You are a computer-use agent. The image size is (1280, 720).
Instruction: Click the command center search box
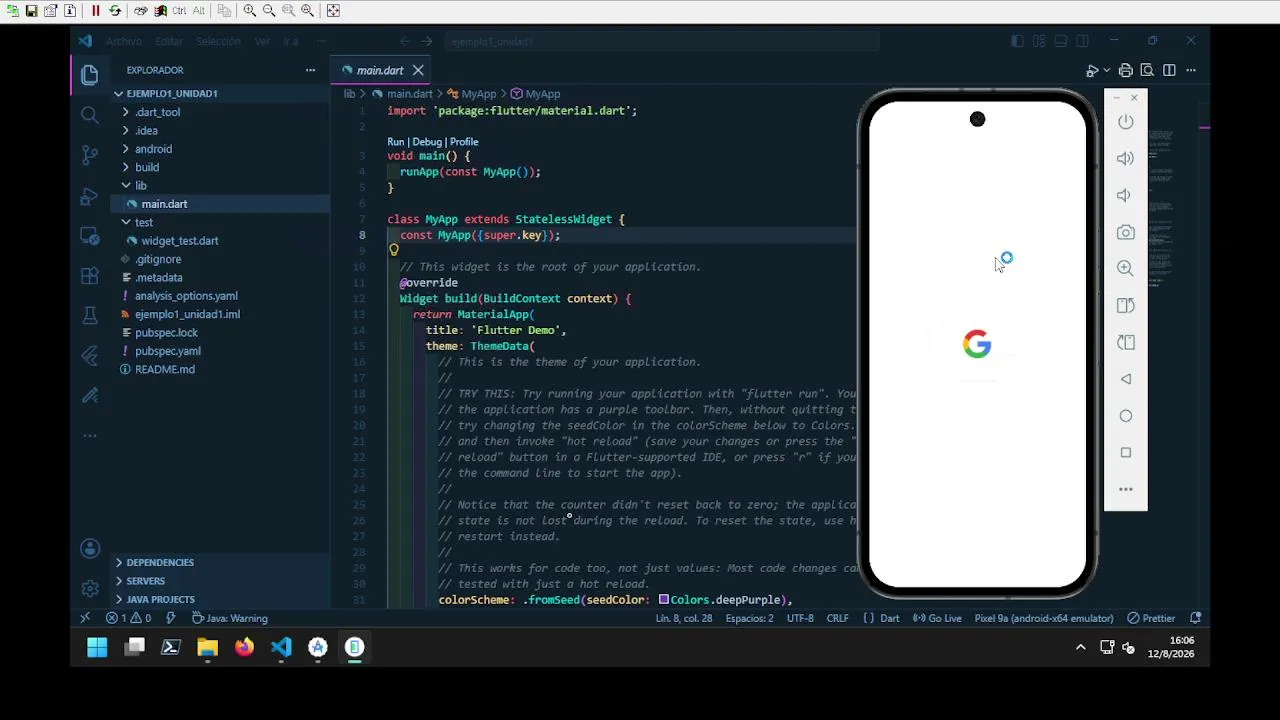click(x=660, y=41)
